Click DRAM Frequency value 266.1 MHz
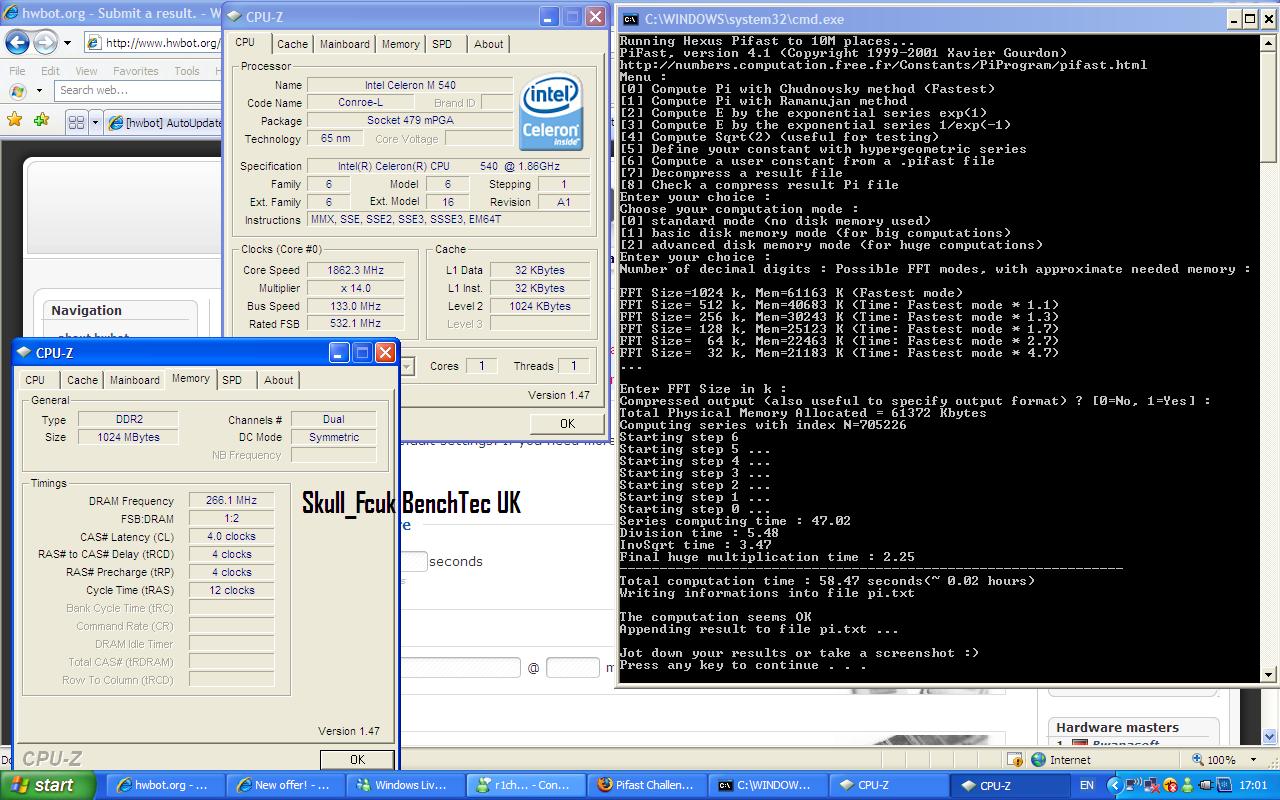The image size is (1280, 800). [231, 501]
